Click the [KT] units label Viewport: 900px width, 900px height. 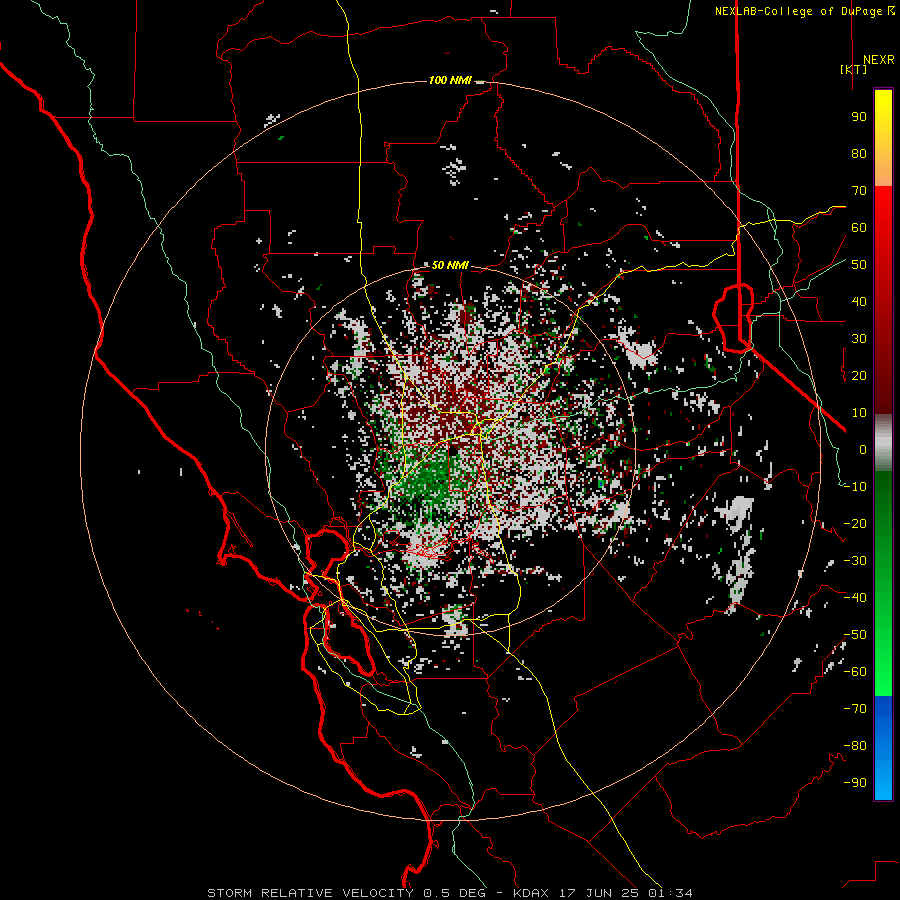tap(854, 69)
